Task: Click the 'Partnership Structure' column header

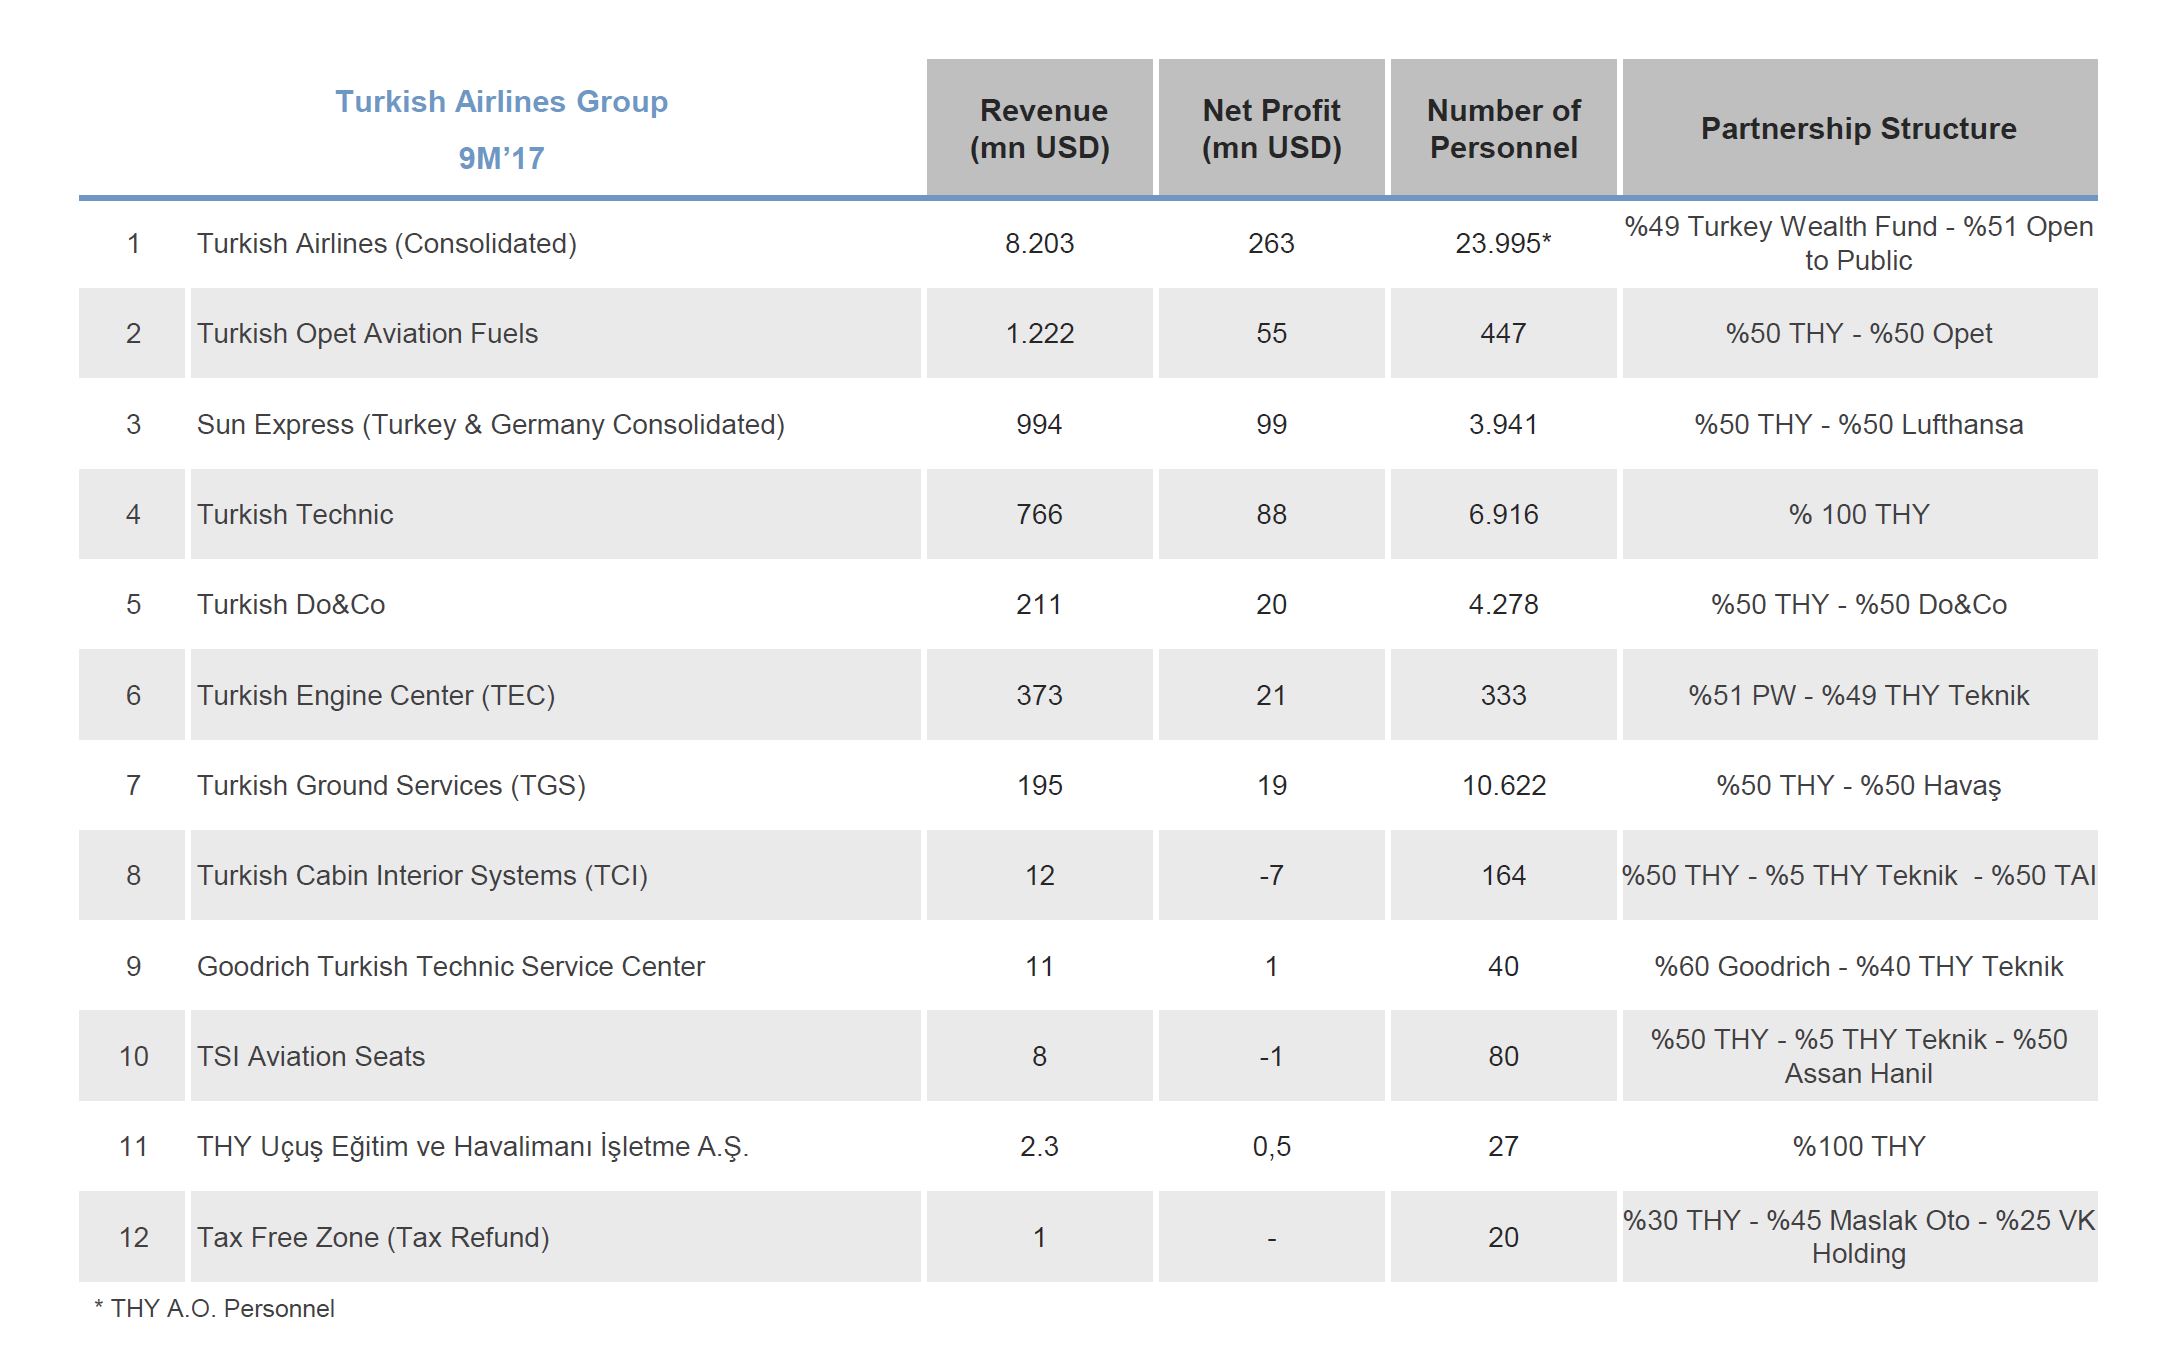Action: (1860, 128)
